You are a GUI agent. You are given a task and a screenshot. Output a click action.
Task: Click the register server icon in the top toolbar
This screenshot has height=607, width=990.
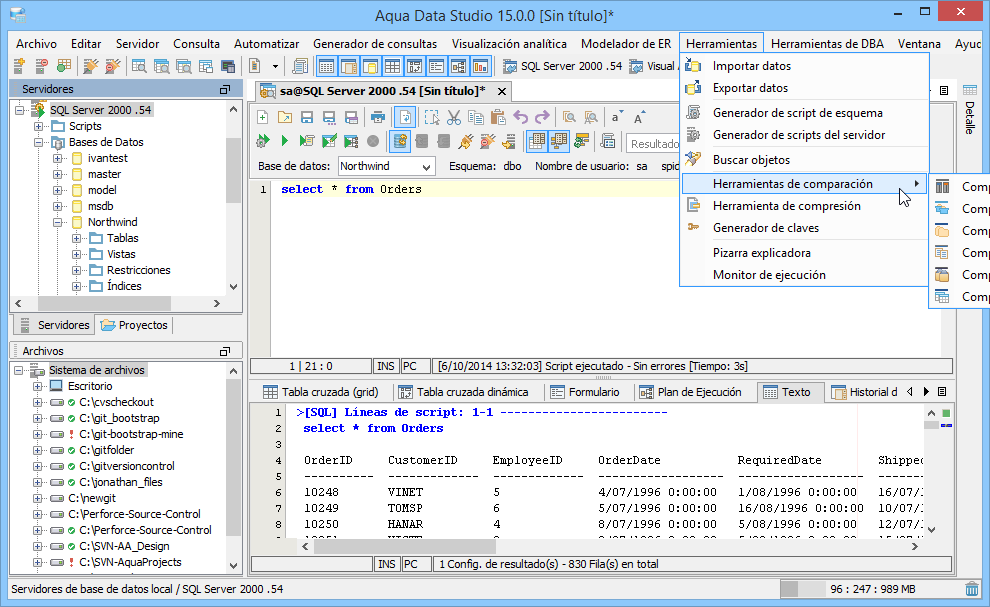point(19,66)
